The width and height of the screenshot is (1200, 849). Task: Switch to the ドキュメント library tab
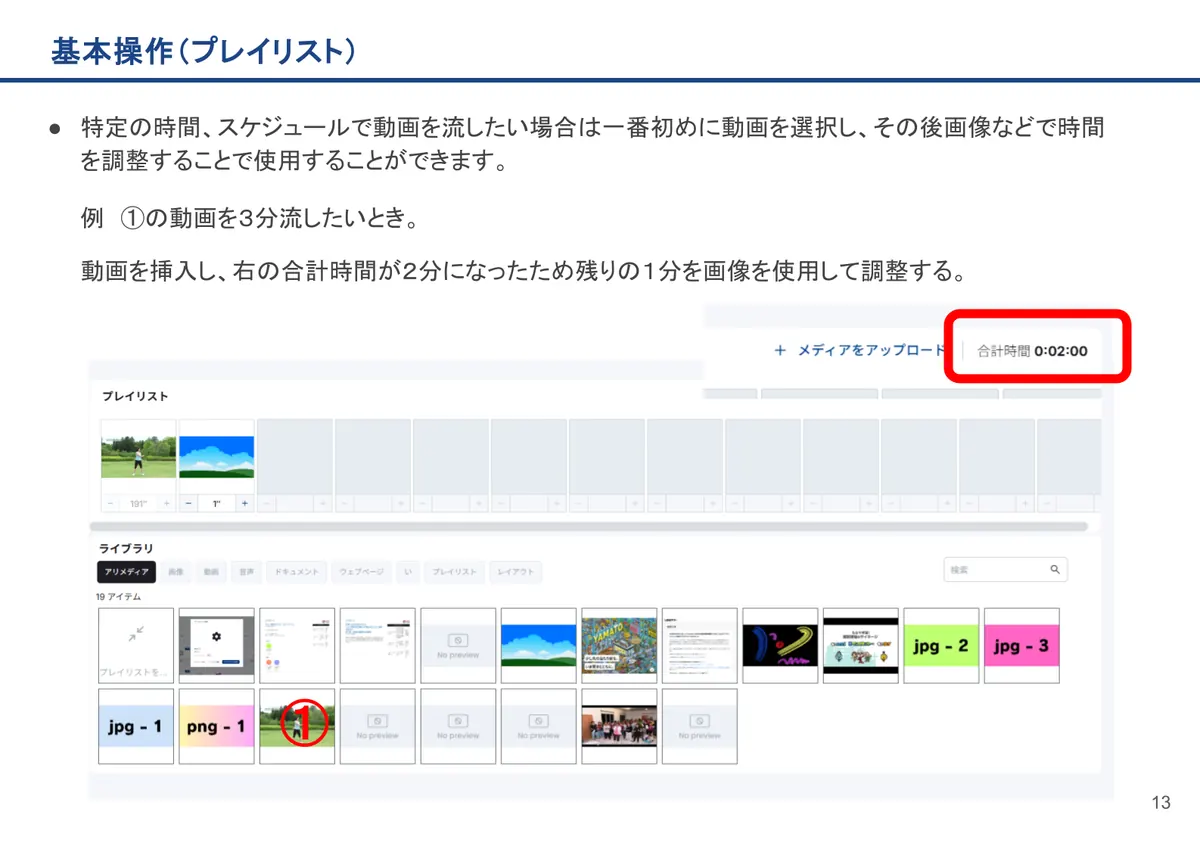pos(296,572)
